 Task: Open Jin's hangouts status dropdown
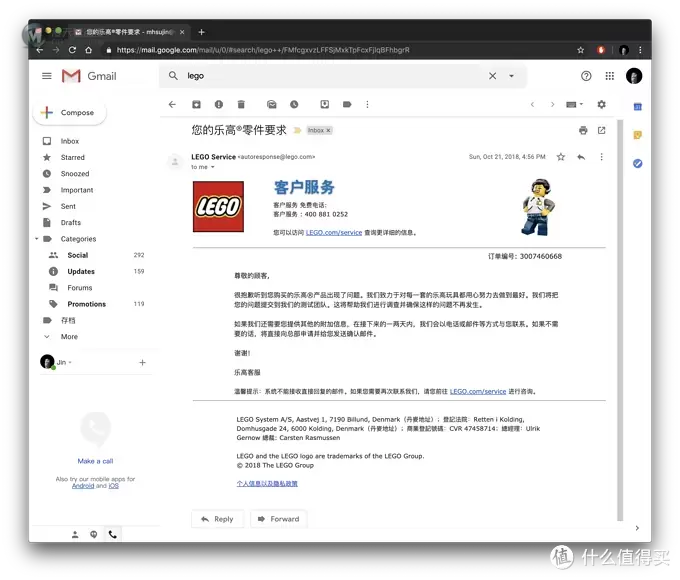(70, 362)
